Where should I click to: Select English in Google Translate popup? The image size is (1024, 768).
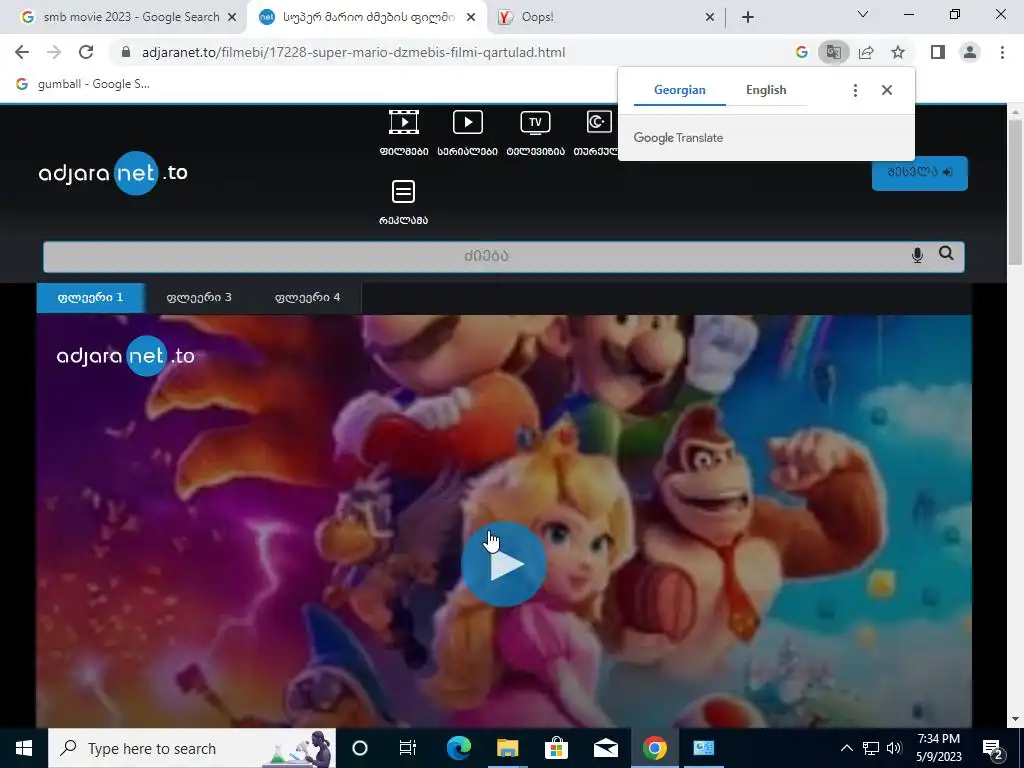[766, 90]
